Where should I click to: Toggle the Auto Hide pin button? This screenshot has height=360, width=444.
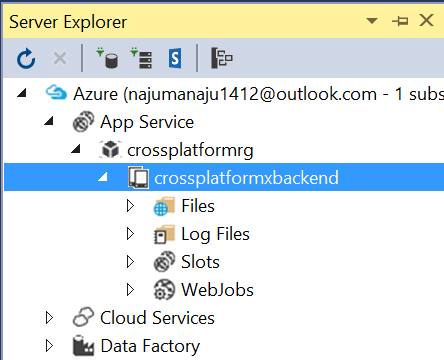(x=400, y=21)
